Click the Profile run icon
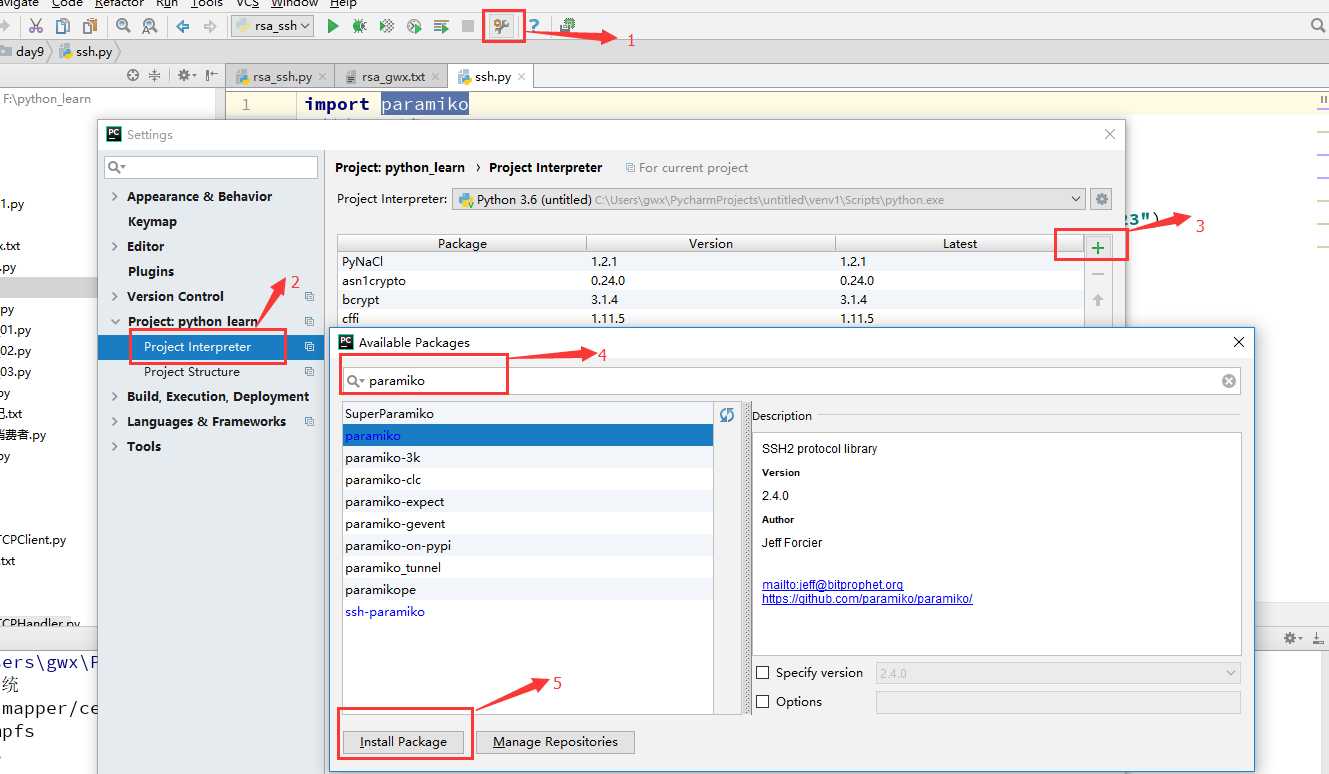 point(414,26)
